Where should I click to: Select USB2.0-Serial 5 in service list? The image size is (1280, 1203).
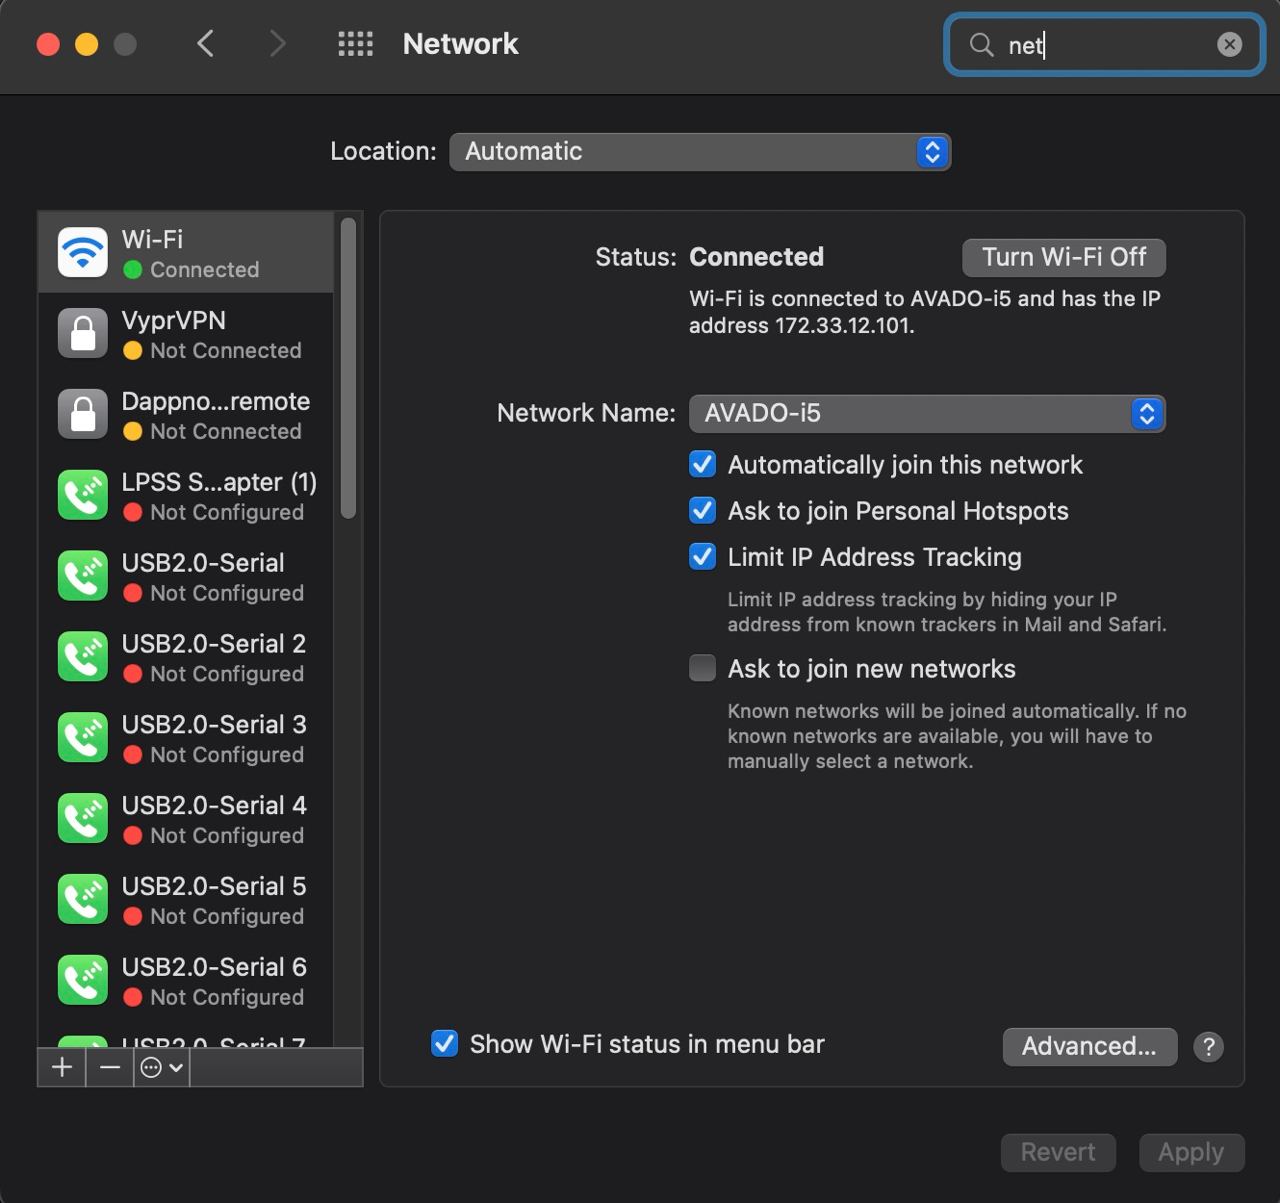click(x=213, y=900)
